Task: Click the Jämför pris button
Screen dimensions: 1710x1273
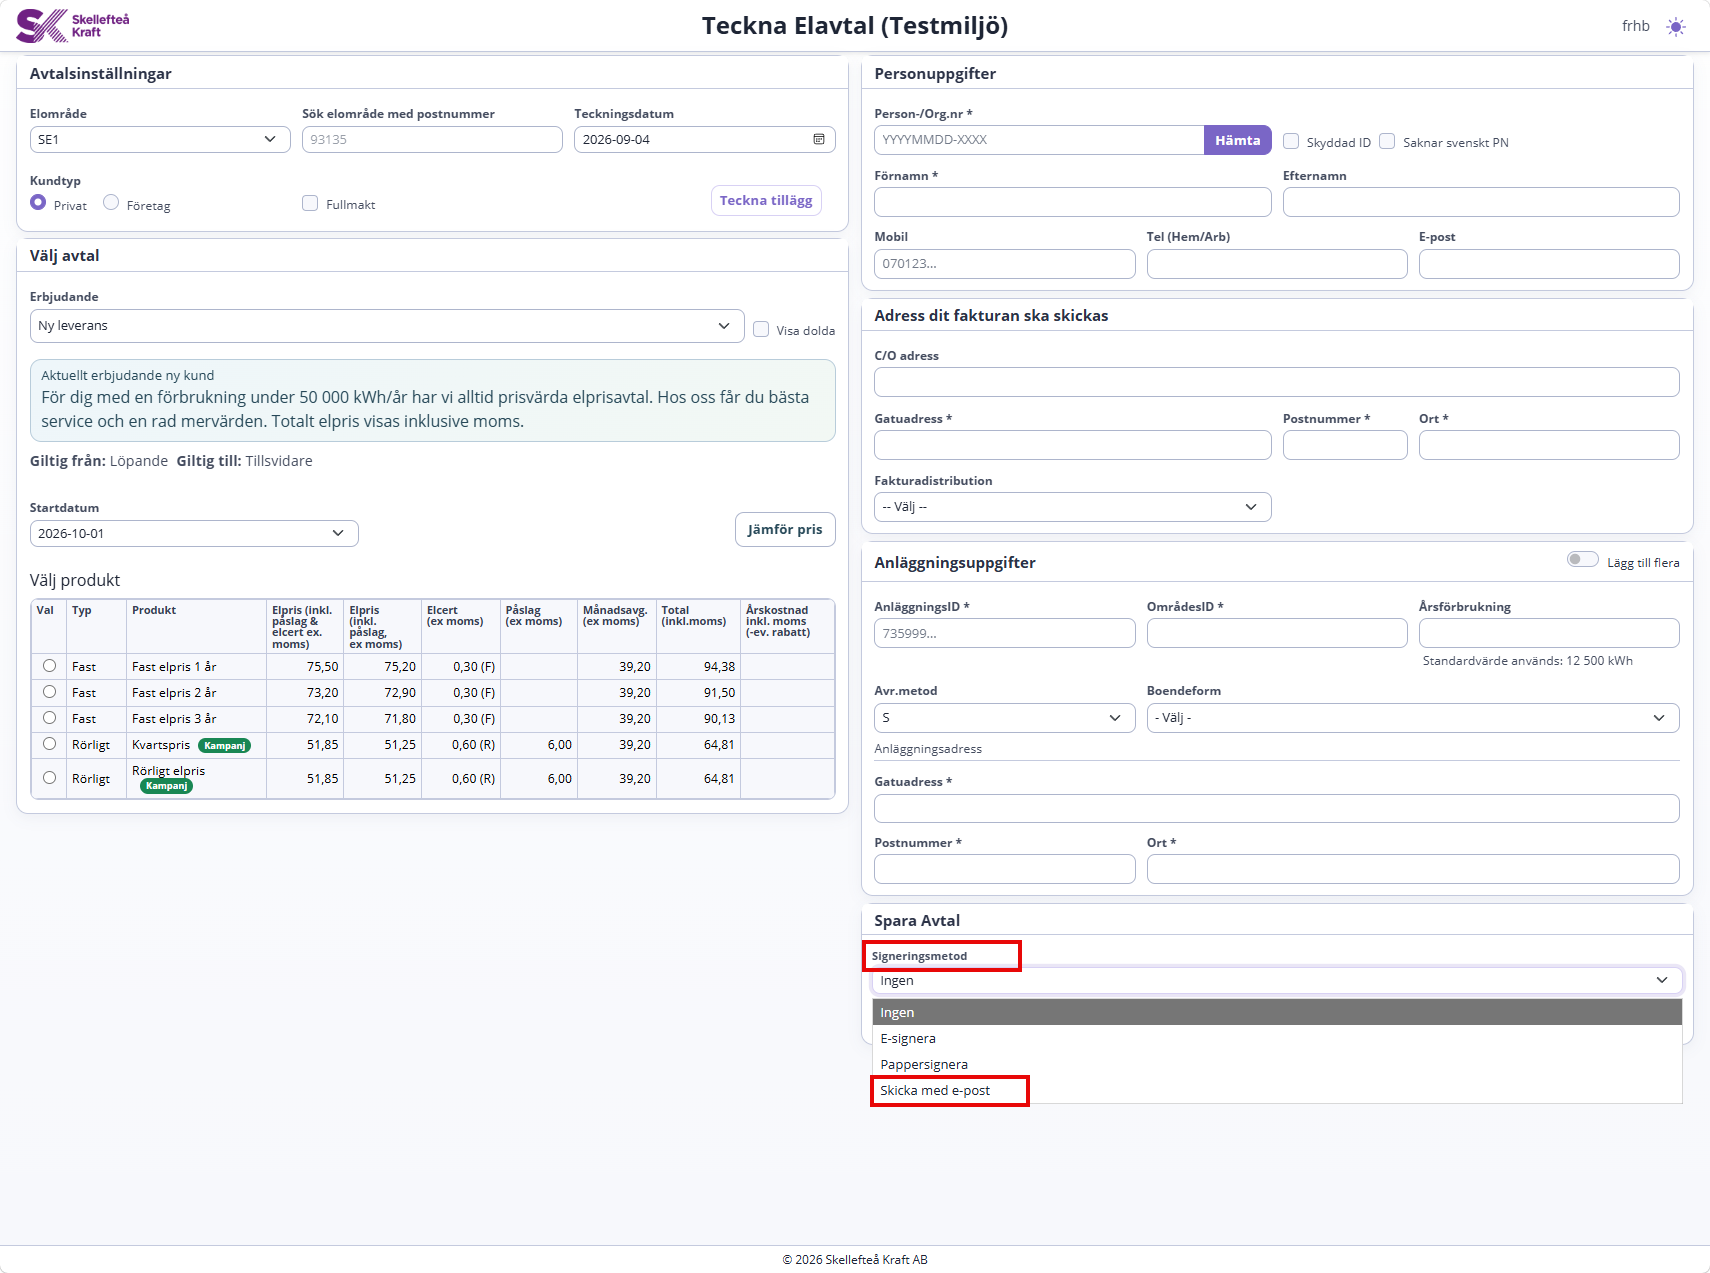Action: (x=785, y=529)
